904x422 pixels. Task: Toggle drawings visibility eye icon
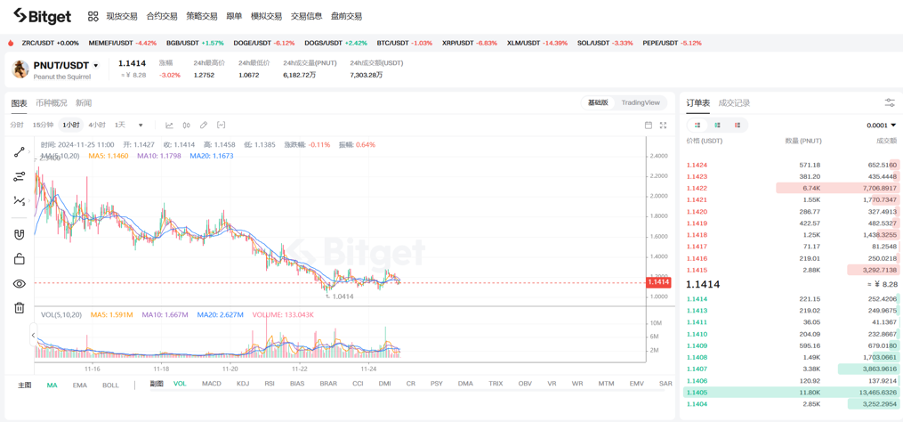tap(19, 284)
